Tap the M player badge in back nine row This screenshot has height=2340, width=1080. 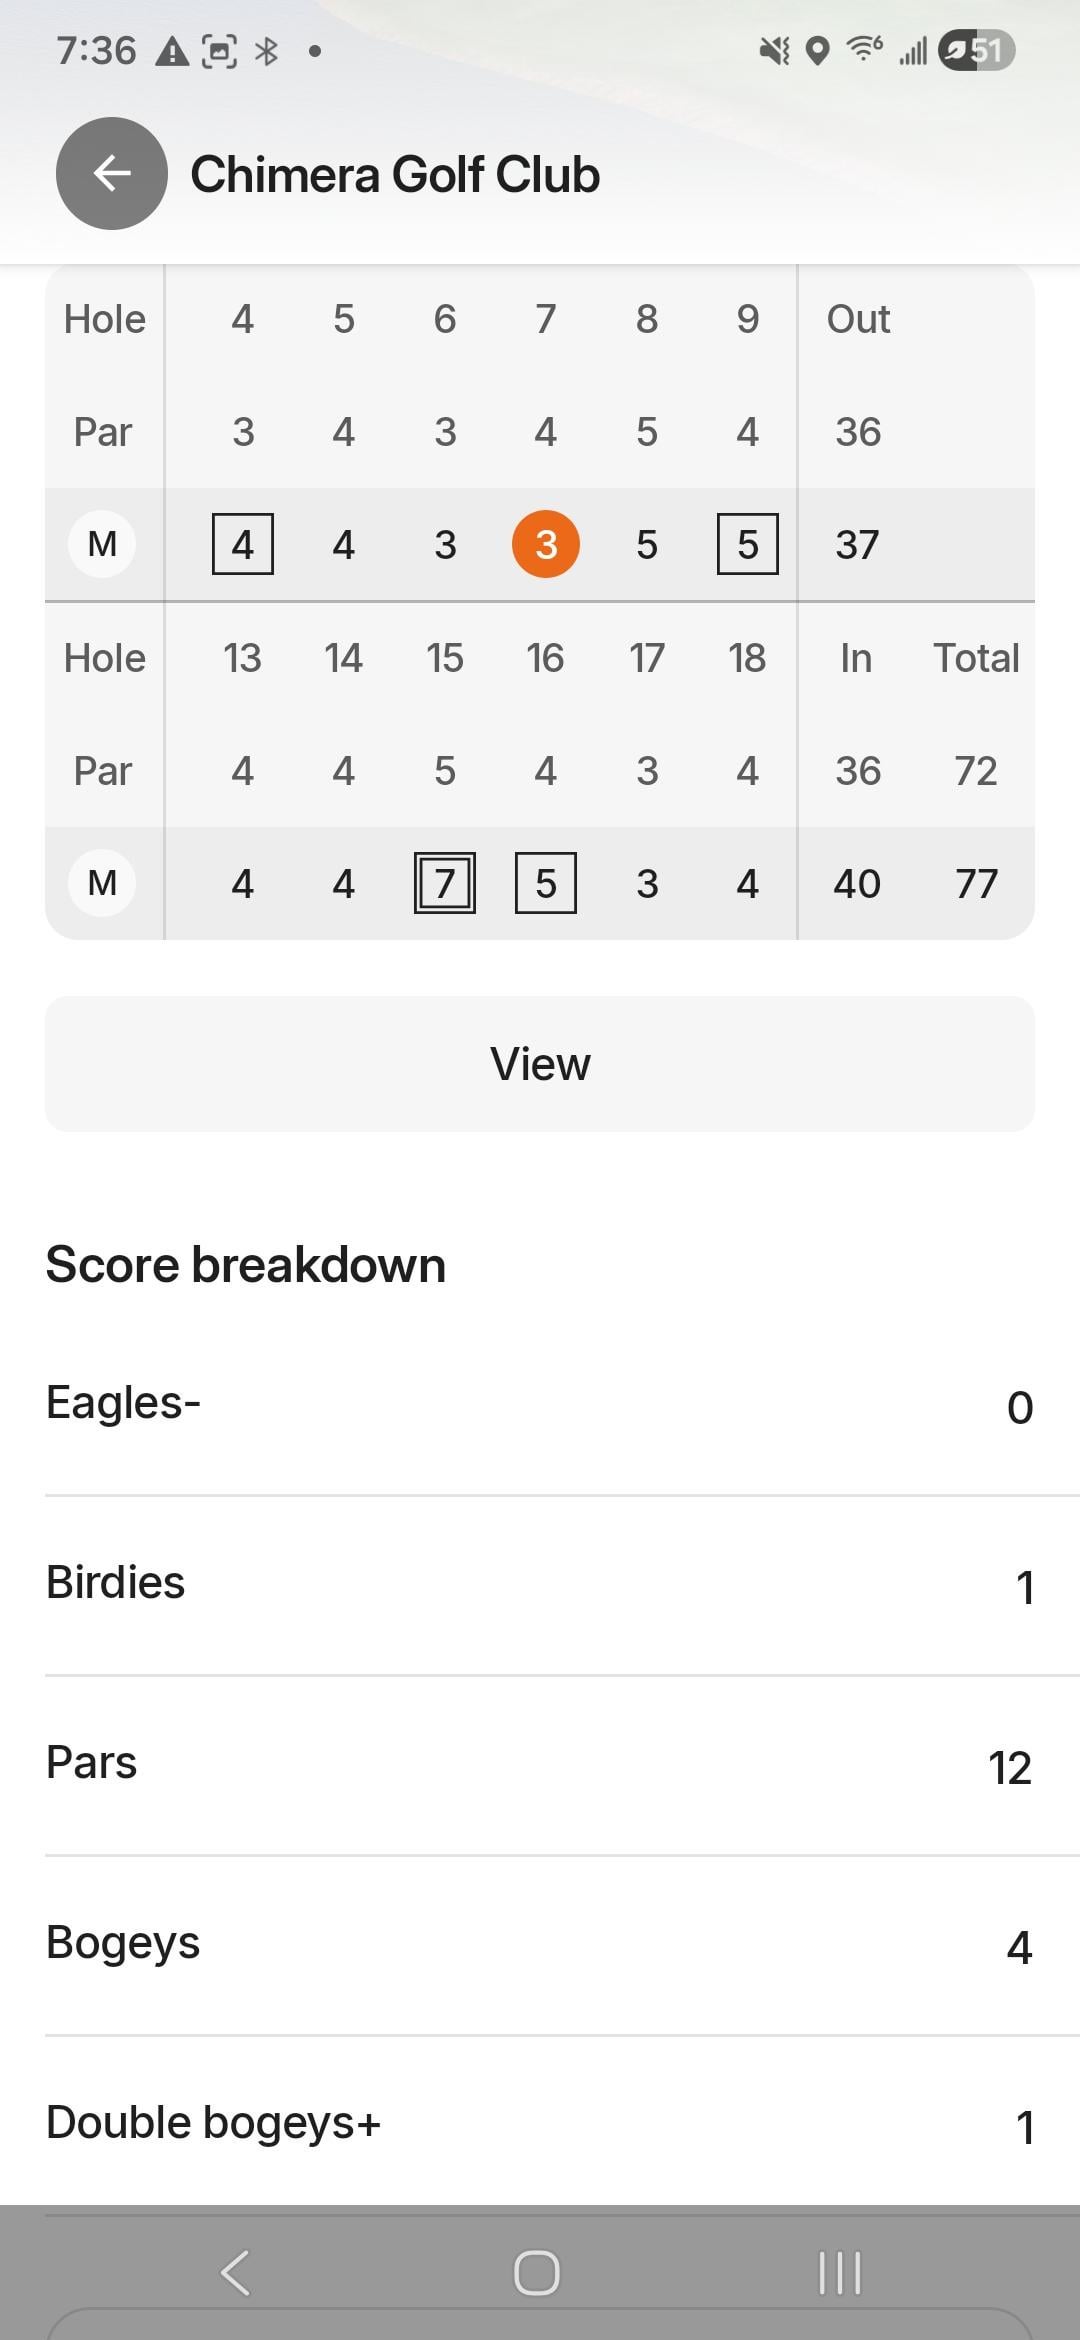(x=102, y=883)
